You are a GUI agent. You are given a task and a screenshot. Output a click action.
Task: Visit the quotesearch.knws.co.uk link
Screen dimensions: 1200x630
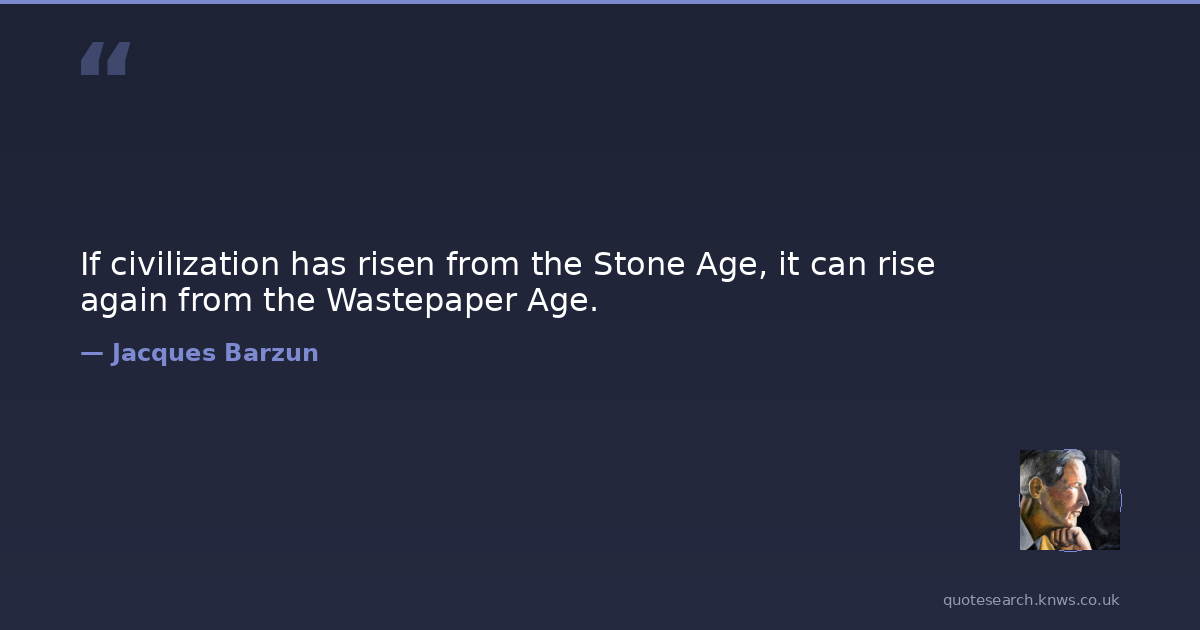point(1031,600)
